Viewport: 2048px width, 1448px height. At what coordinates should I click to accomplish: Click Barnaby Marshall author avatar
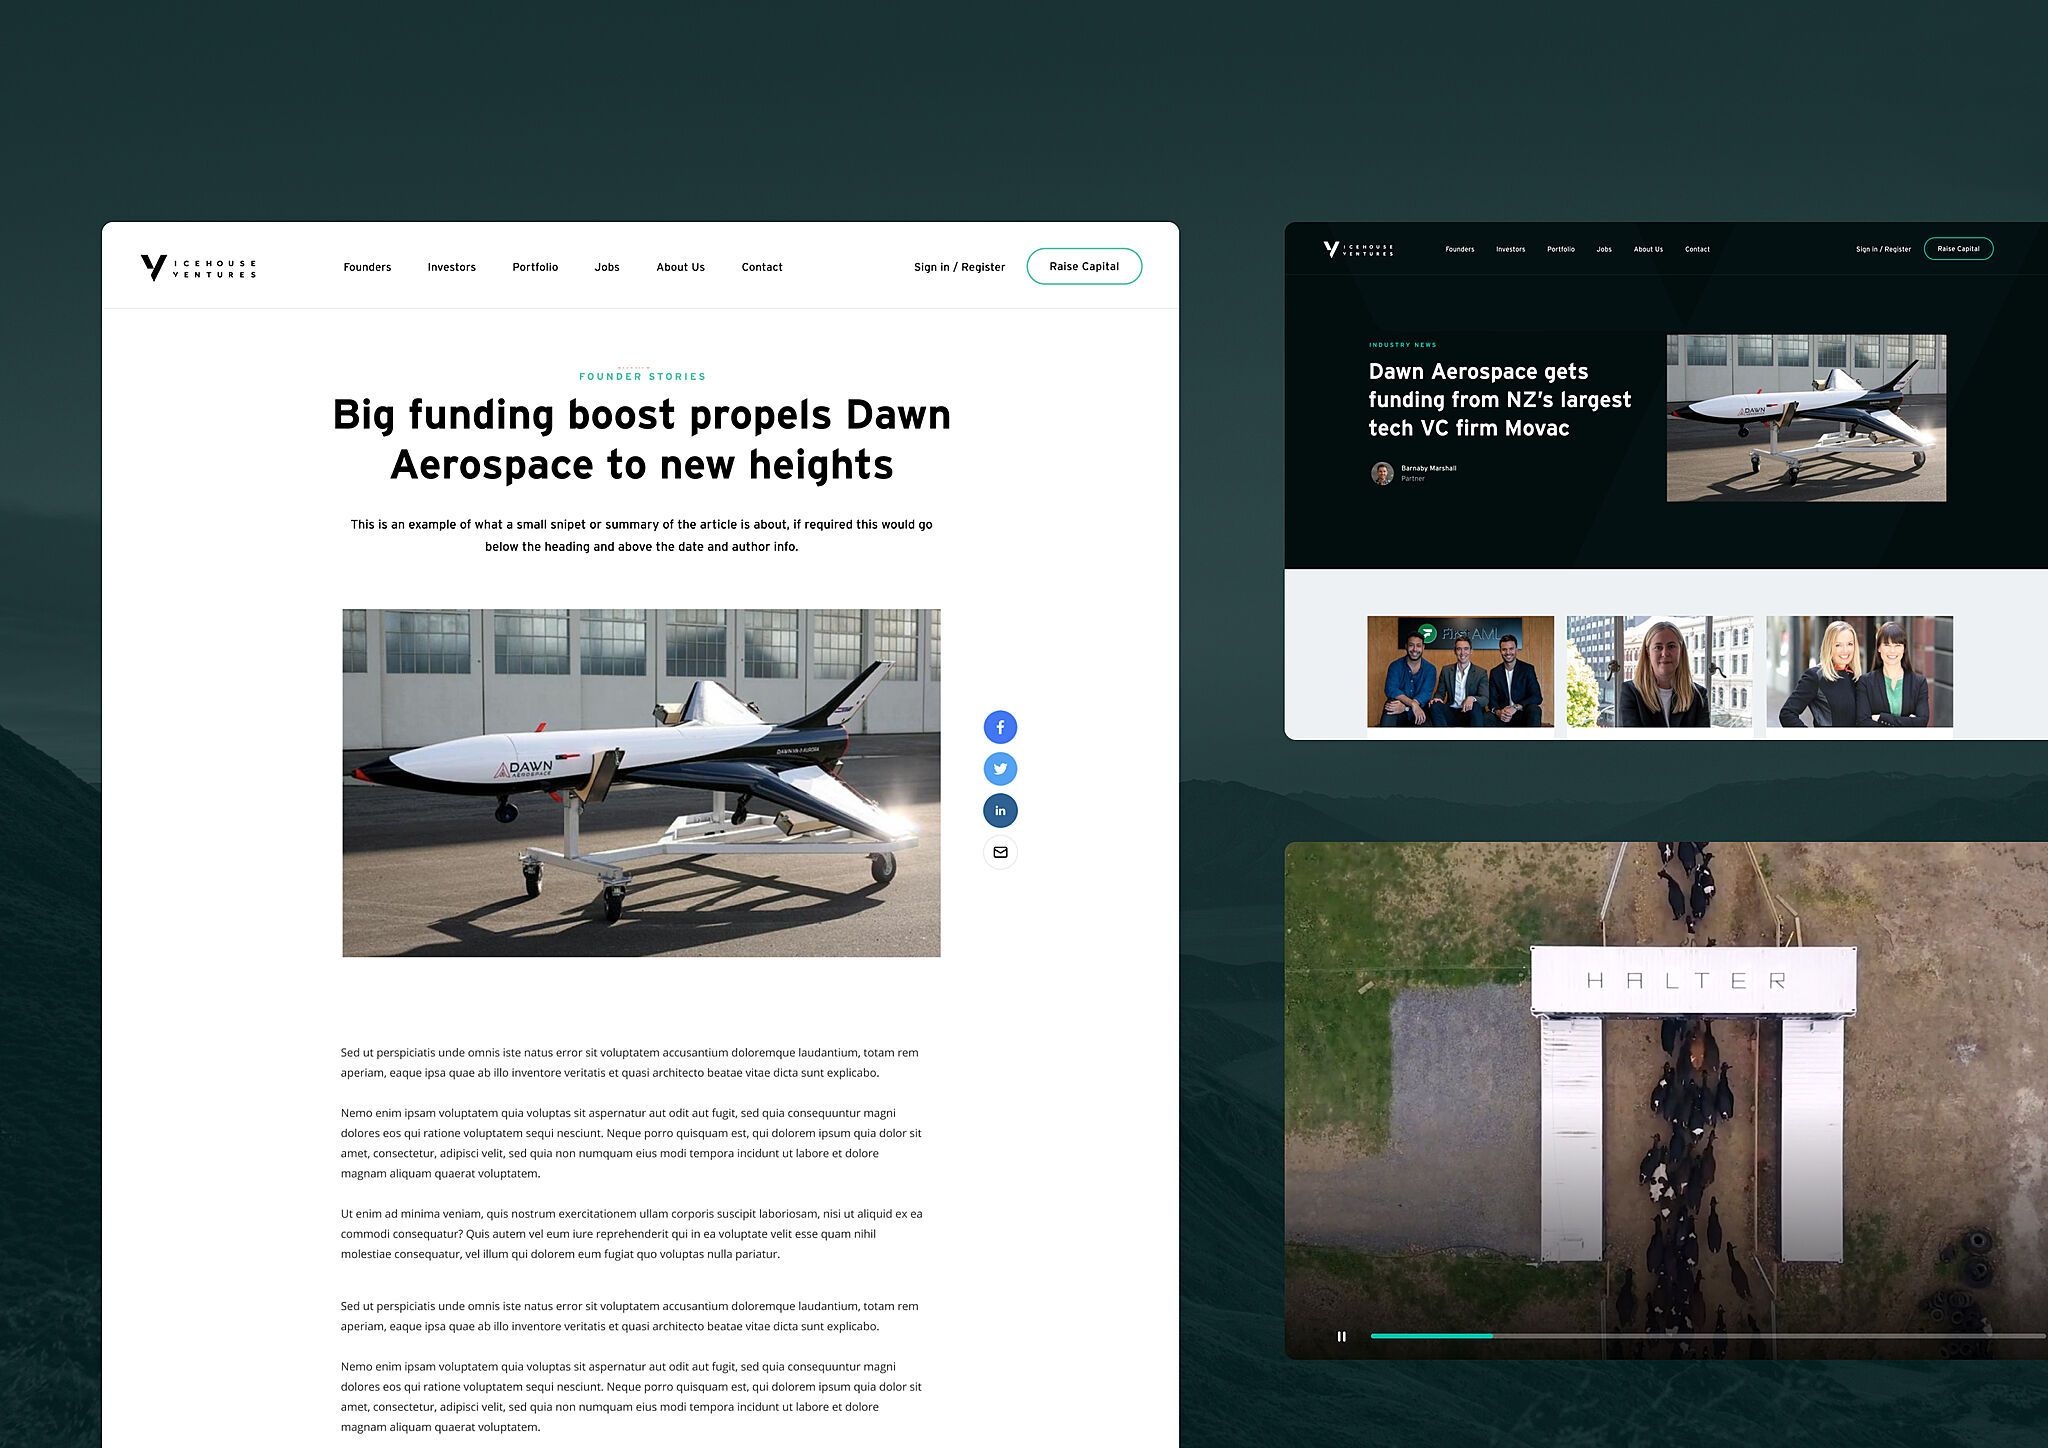tap(1382, 473)
